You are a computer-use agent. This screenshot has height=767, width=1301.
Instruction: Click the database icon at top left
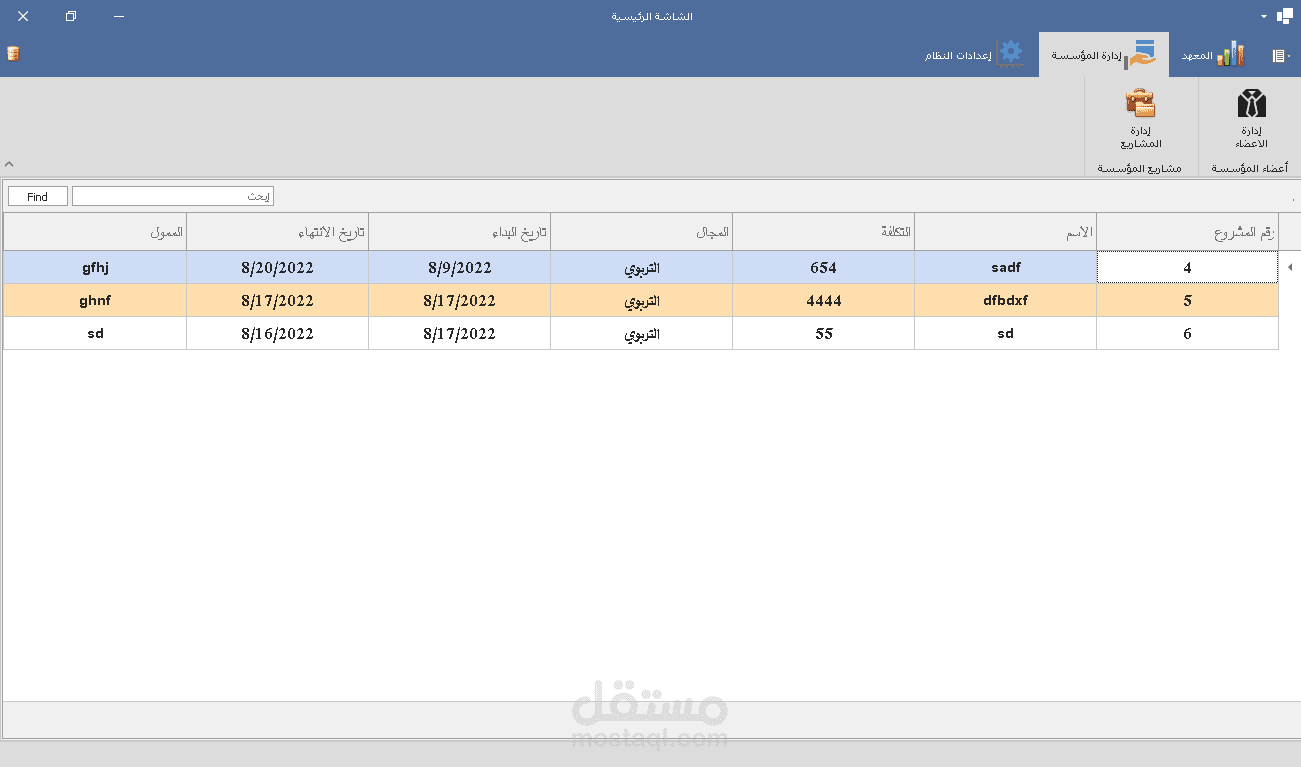click(x=13, y=54)
